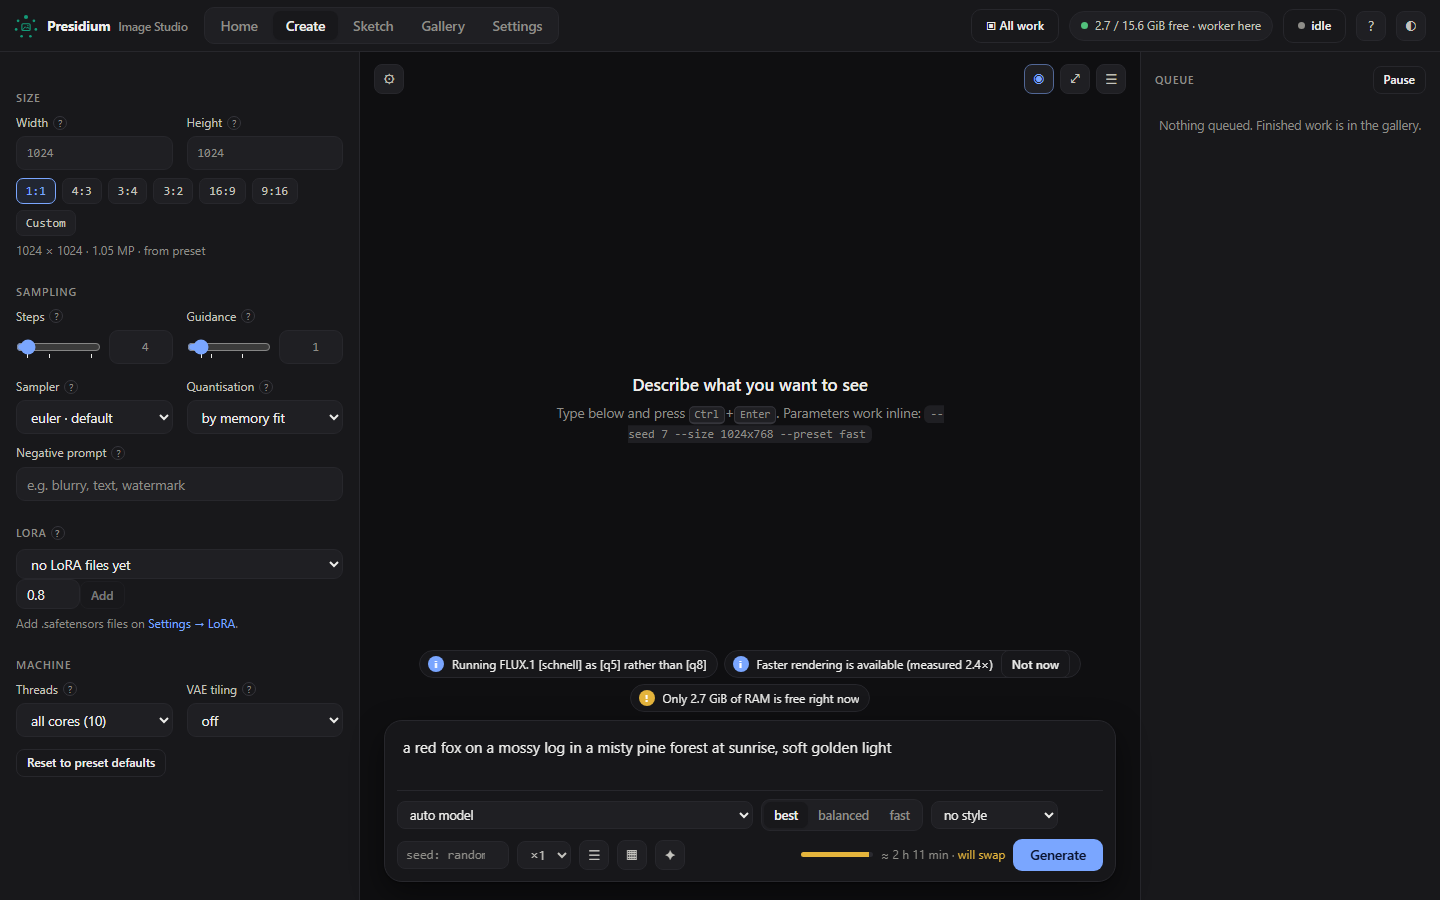Viewport: 1440px width, 900px height.
Task: Open the Sampler euler default dropdown
Action: 95,418
